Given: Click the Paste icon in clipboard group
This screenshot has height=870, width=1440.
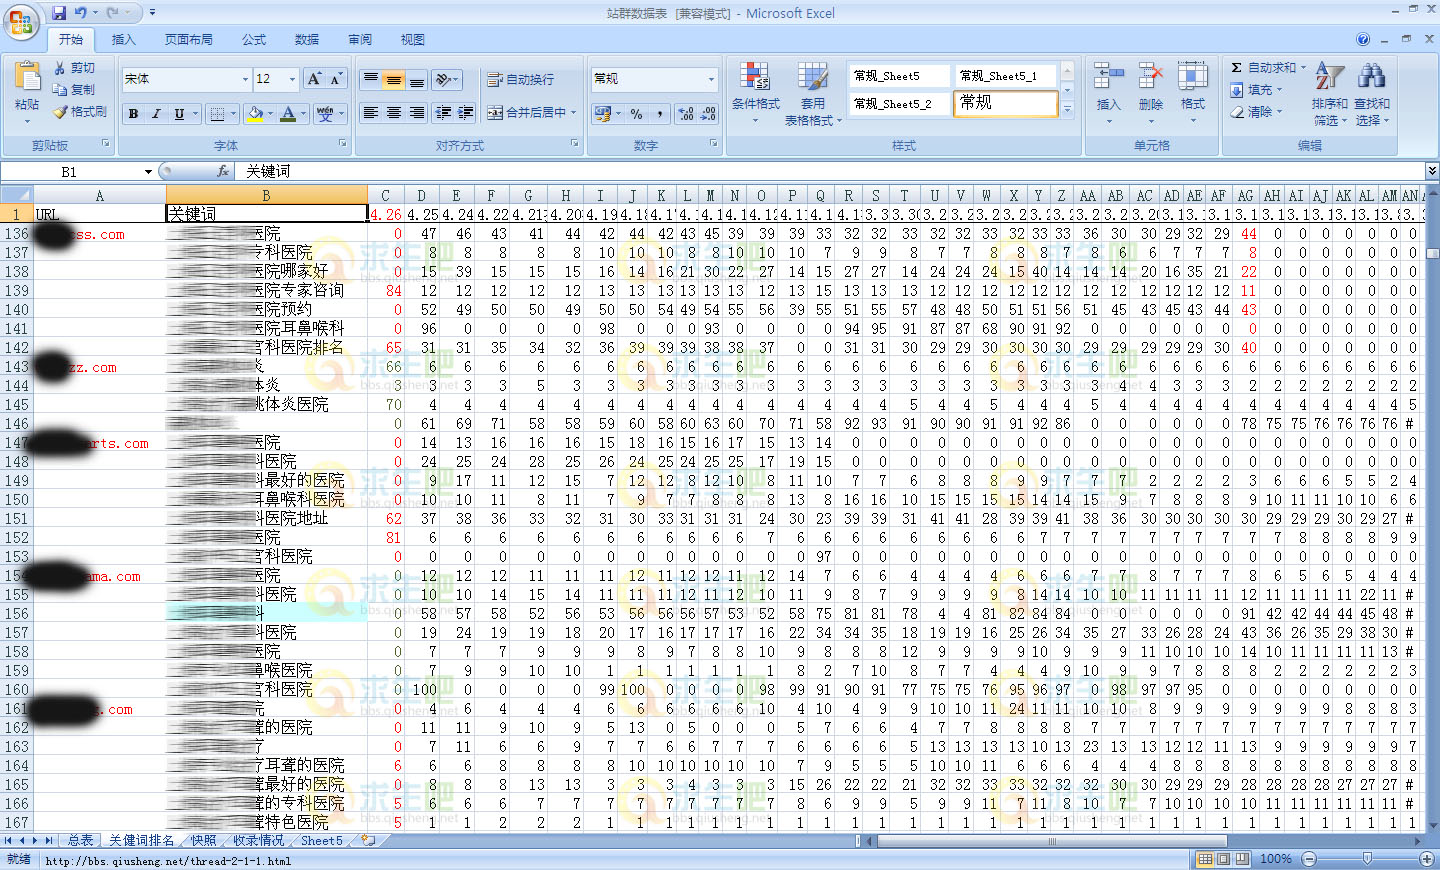Looking at the screenshot, I should [27, 80].
